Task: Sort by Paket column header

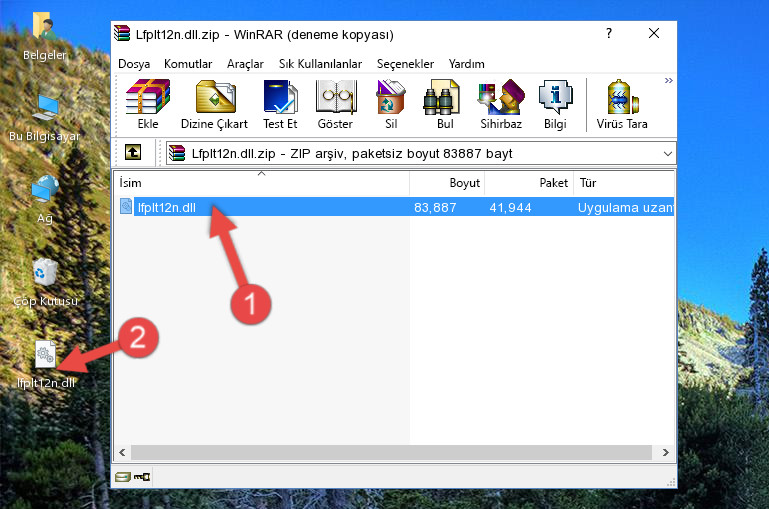Action: click(529, 182)
